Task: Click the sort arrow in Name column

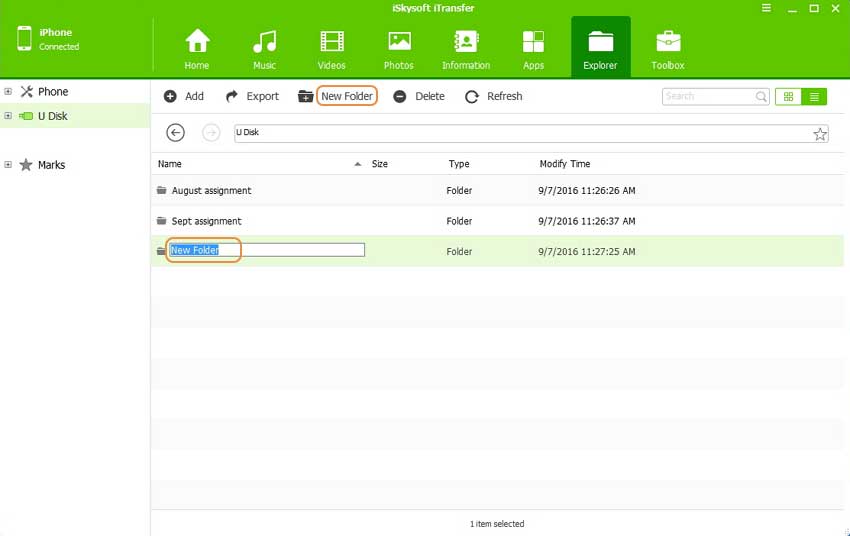Action: 358,164
